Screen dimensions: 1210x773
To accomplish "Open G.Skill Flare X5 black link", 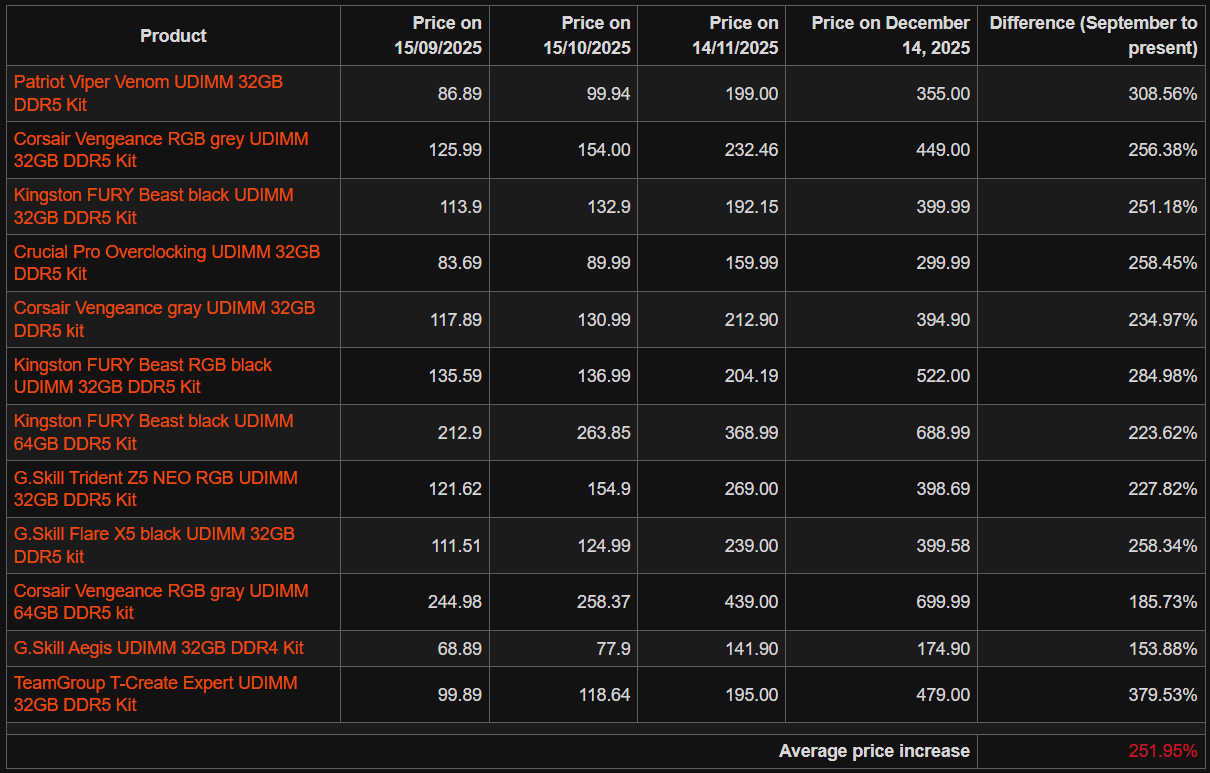I will point(154,535).
